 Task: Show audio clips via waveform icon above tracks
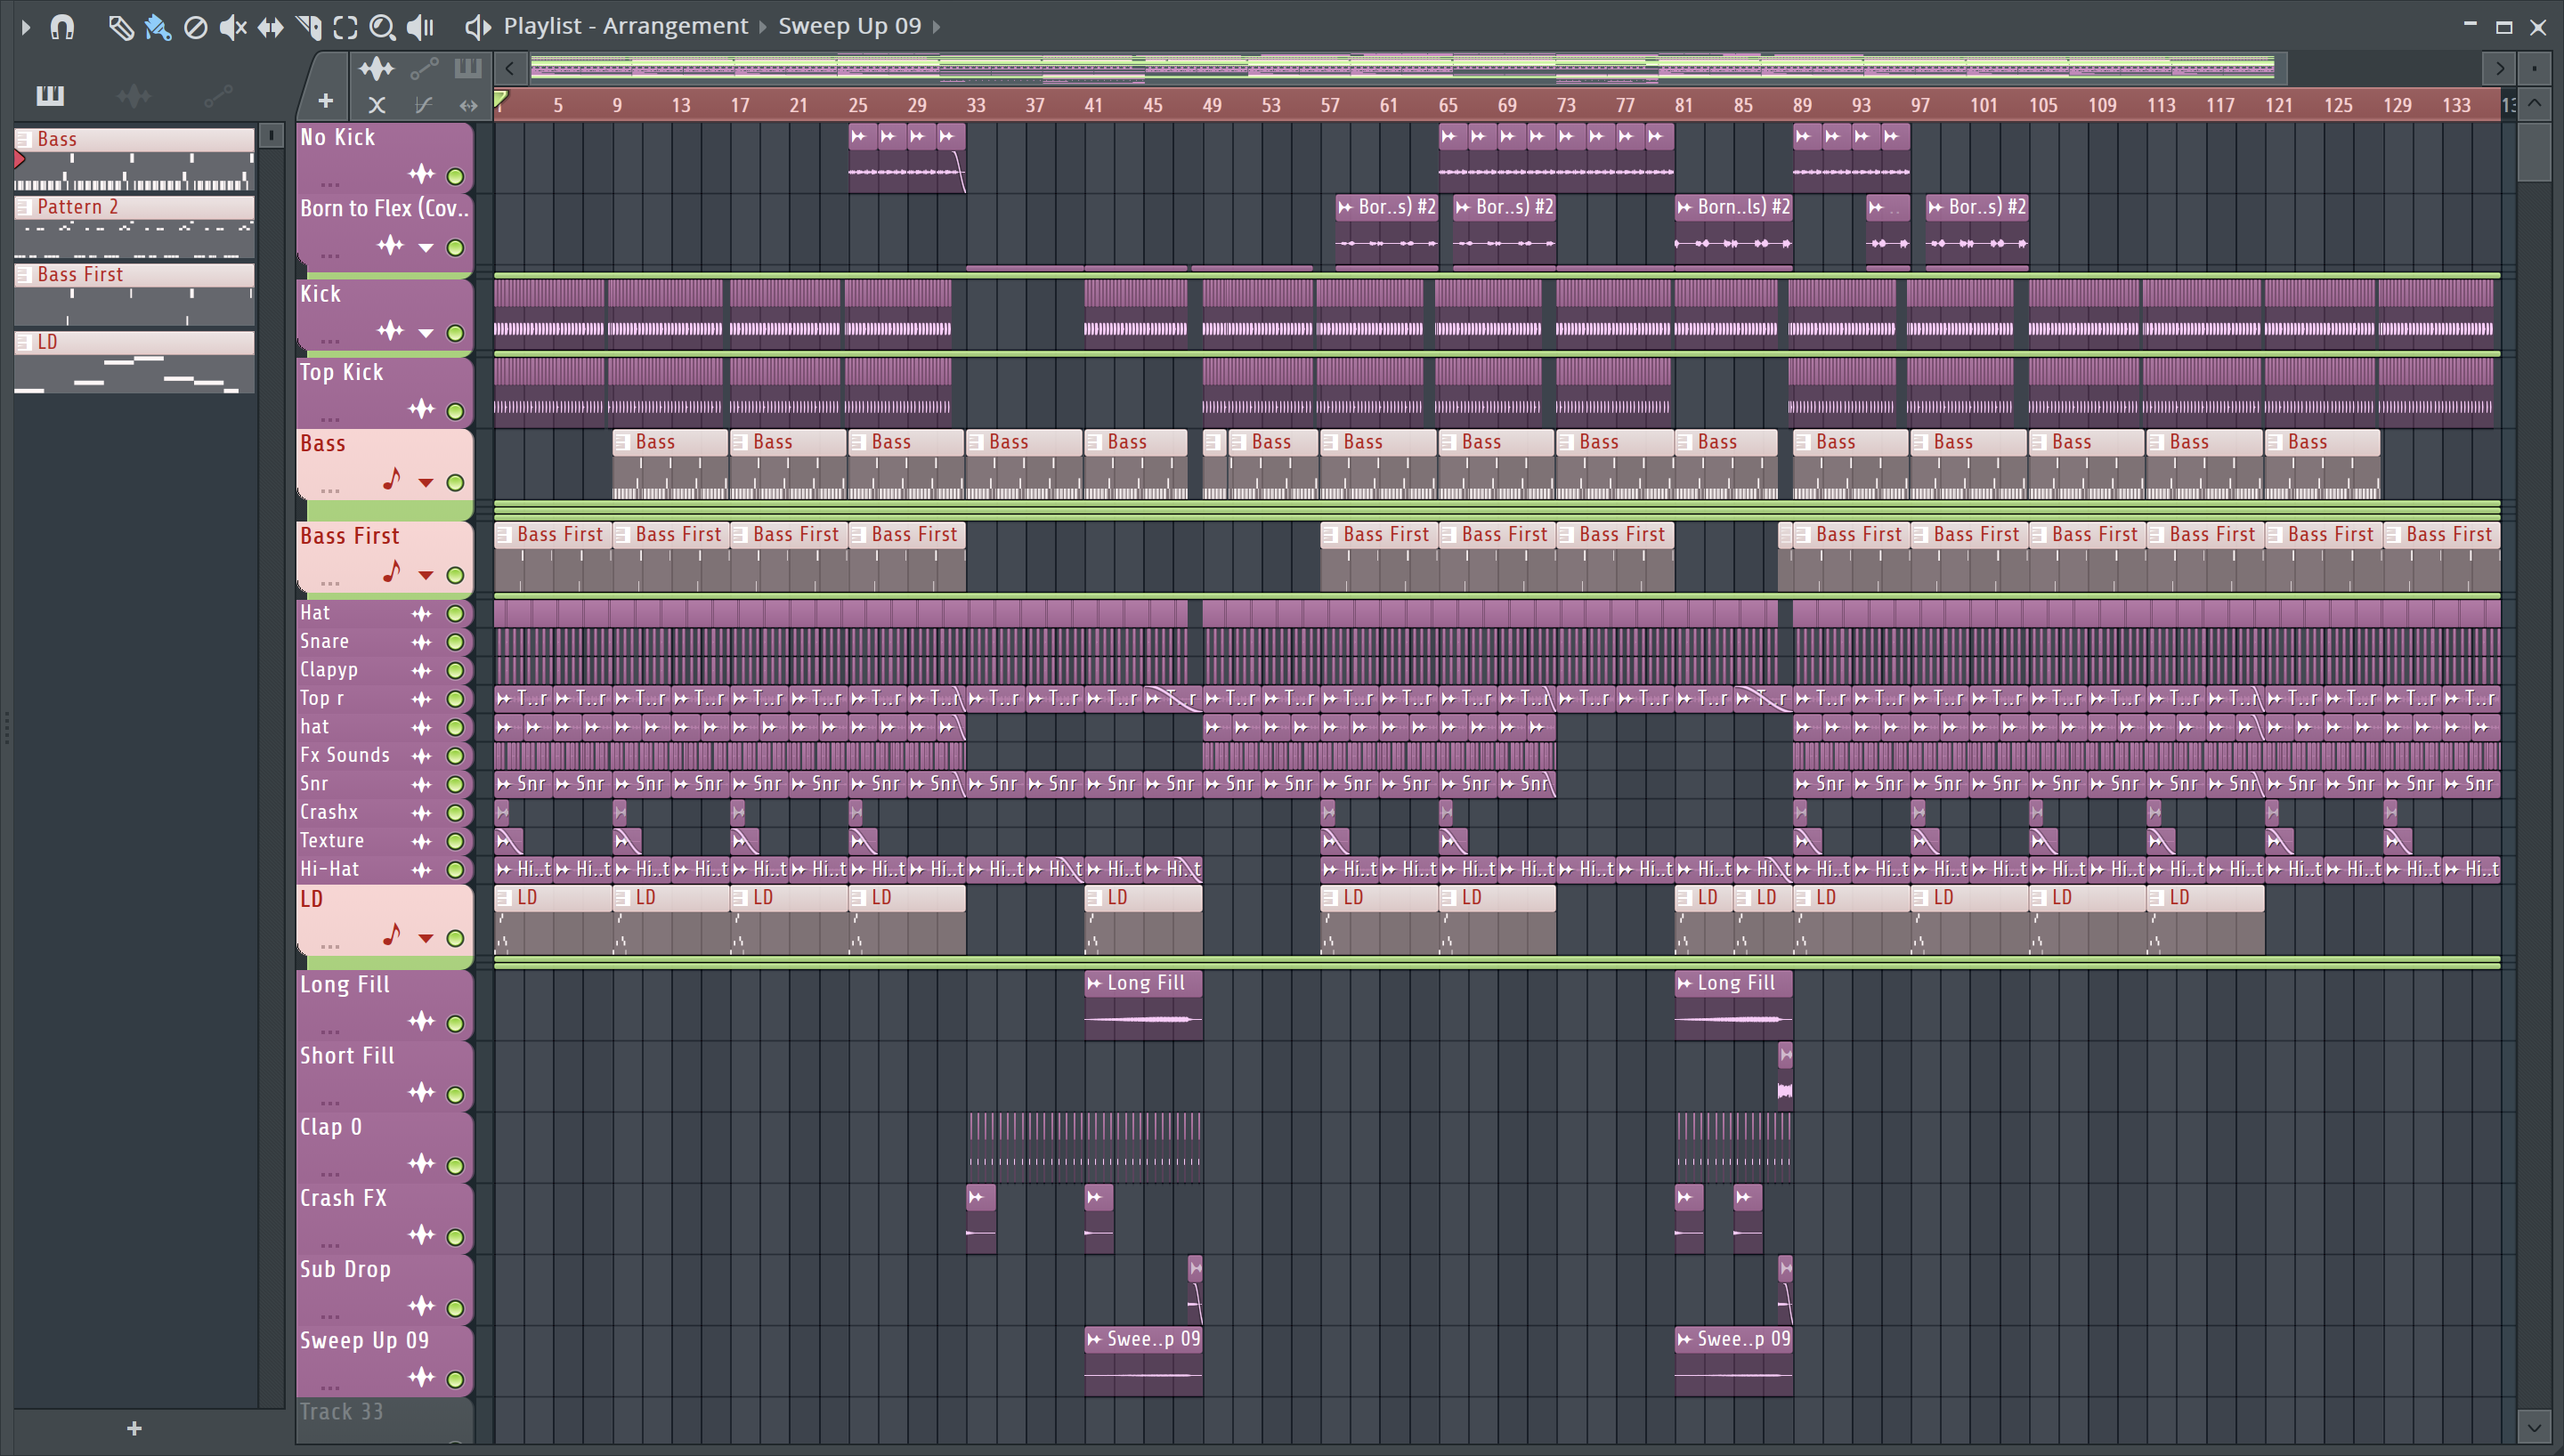click(377, 68)
